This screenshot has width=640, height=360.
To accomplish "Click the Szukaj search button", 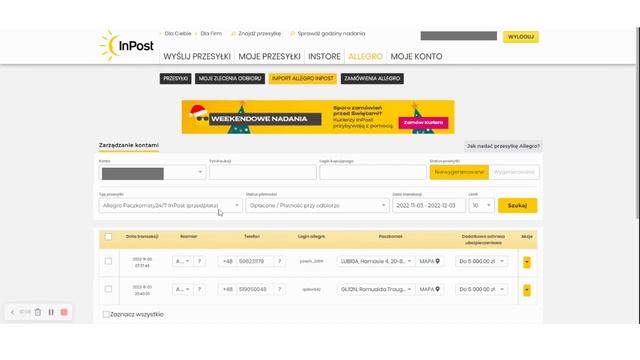I will (517, 206).
